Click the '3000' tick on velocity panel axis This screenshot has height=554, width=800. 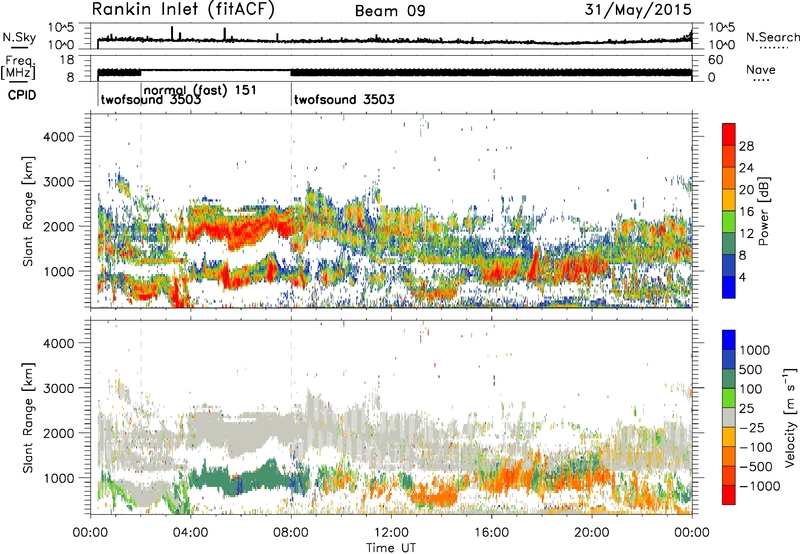(x=59, y=388)
